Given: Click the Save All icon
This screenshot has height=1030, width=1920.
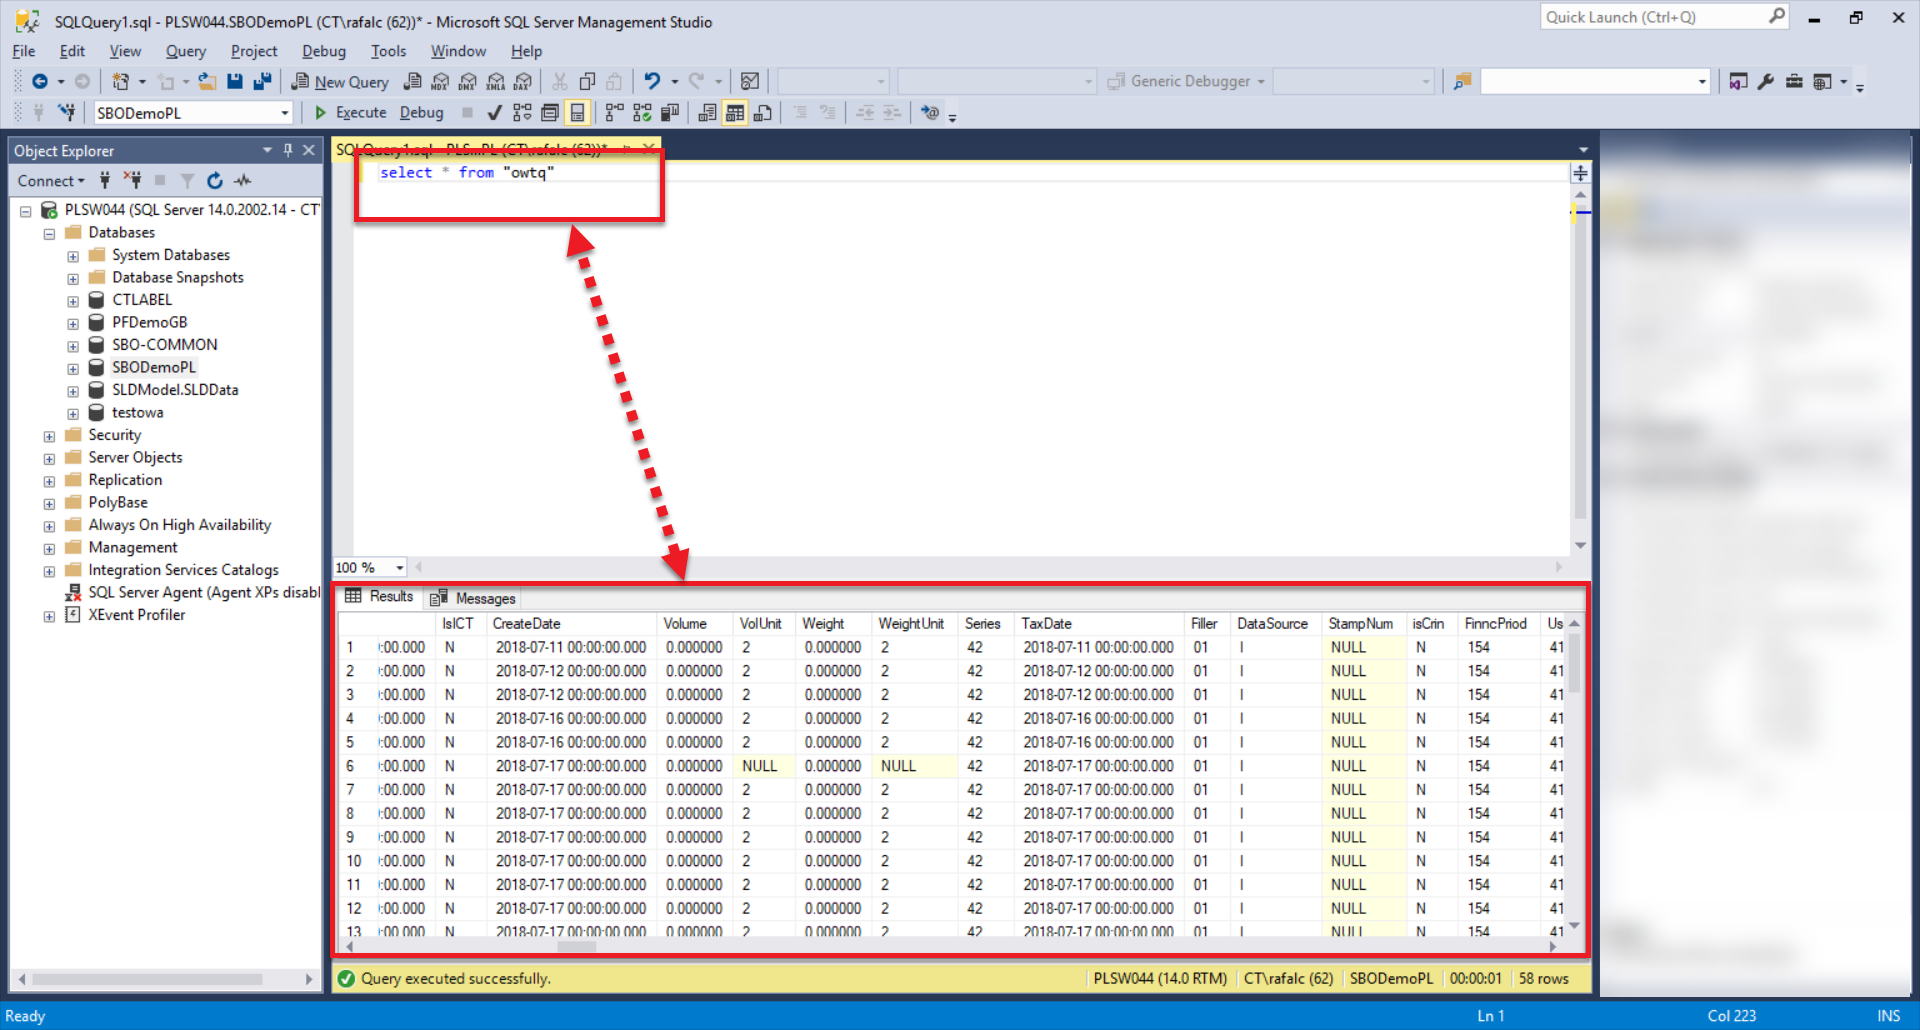Looking at the screenshot, I should point(262,82).
